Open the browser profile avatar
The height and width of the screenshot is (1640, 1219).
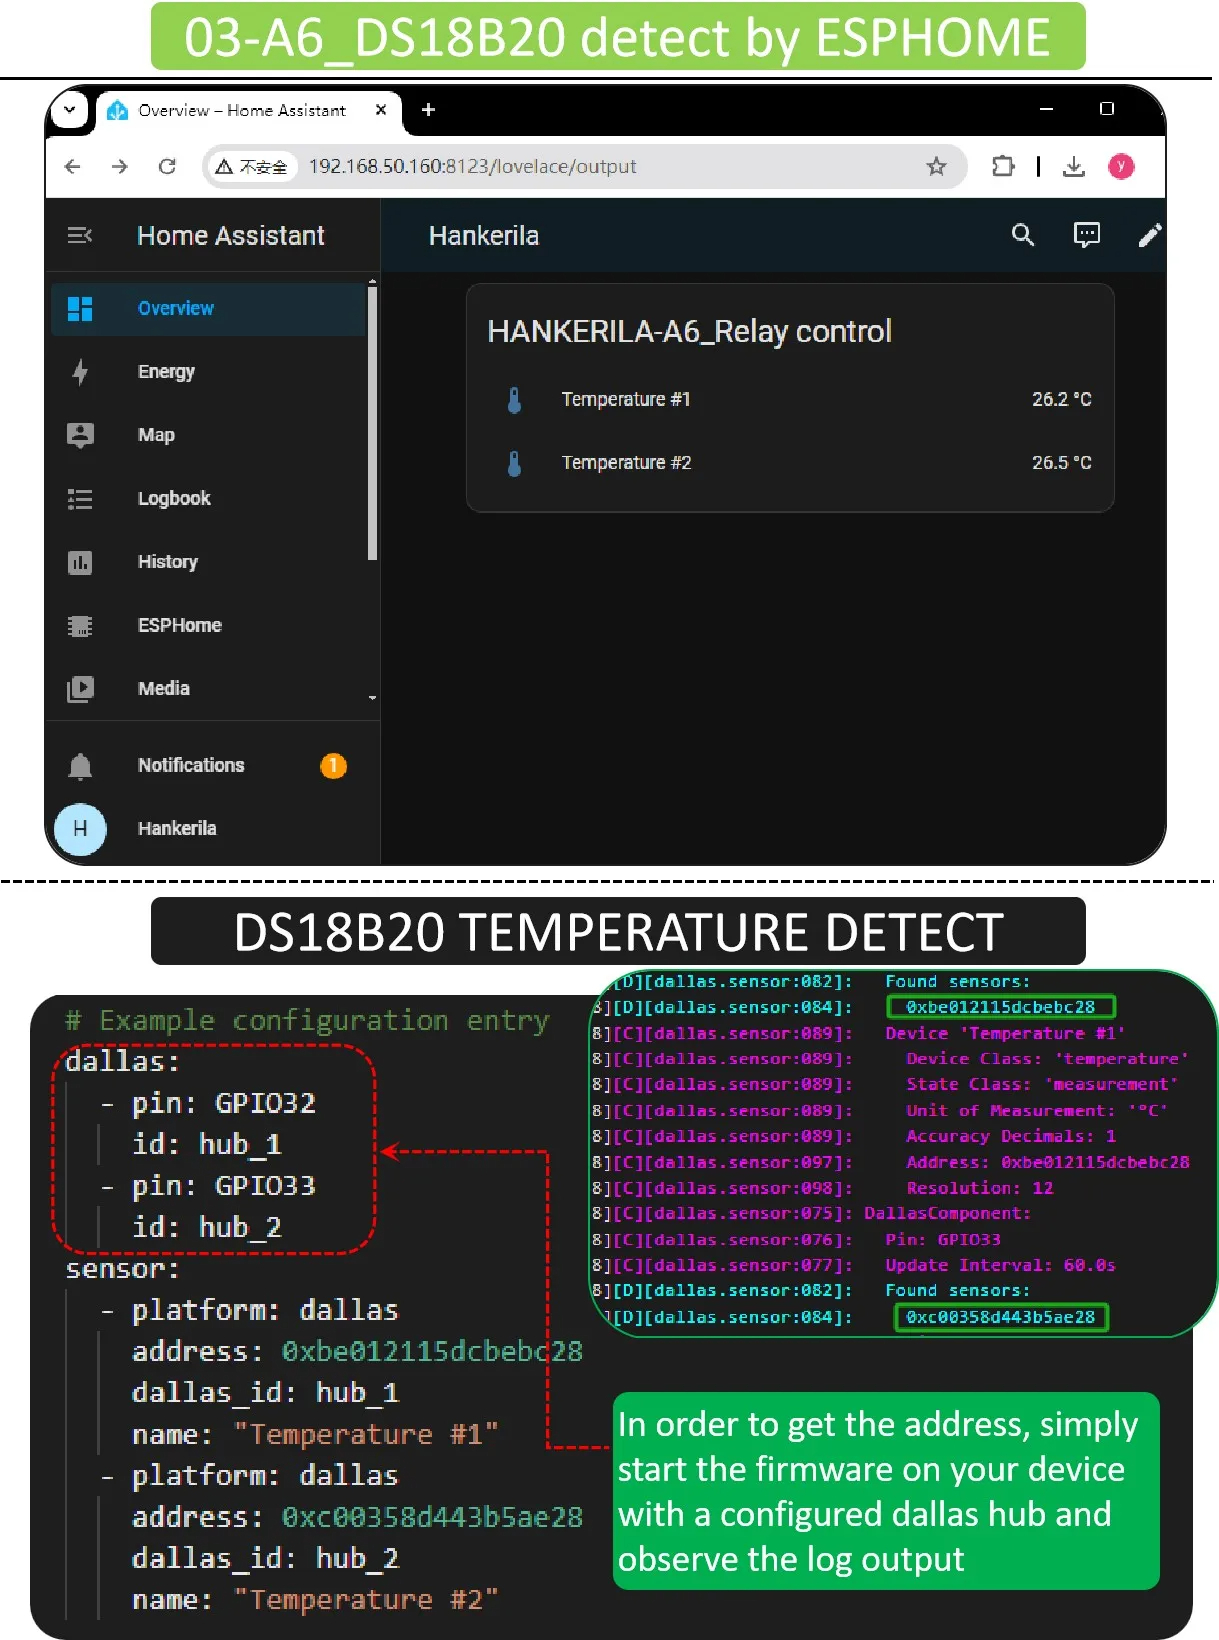pyautogui.click(x=1121, y=166)
